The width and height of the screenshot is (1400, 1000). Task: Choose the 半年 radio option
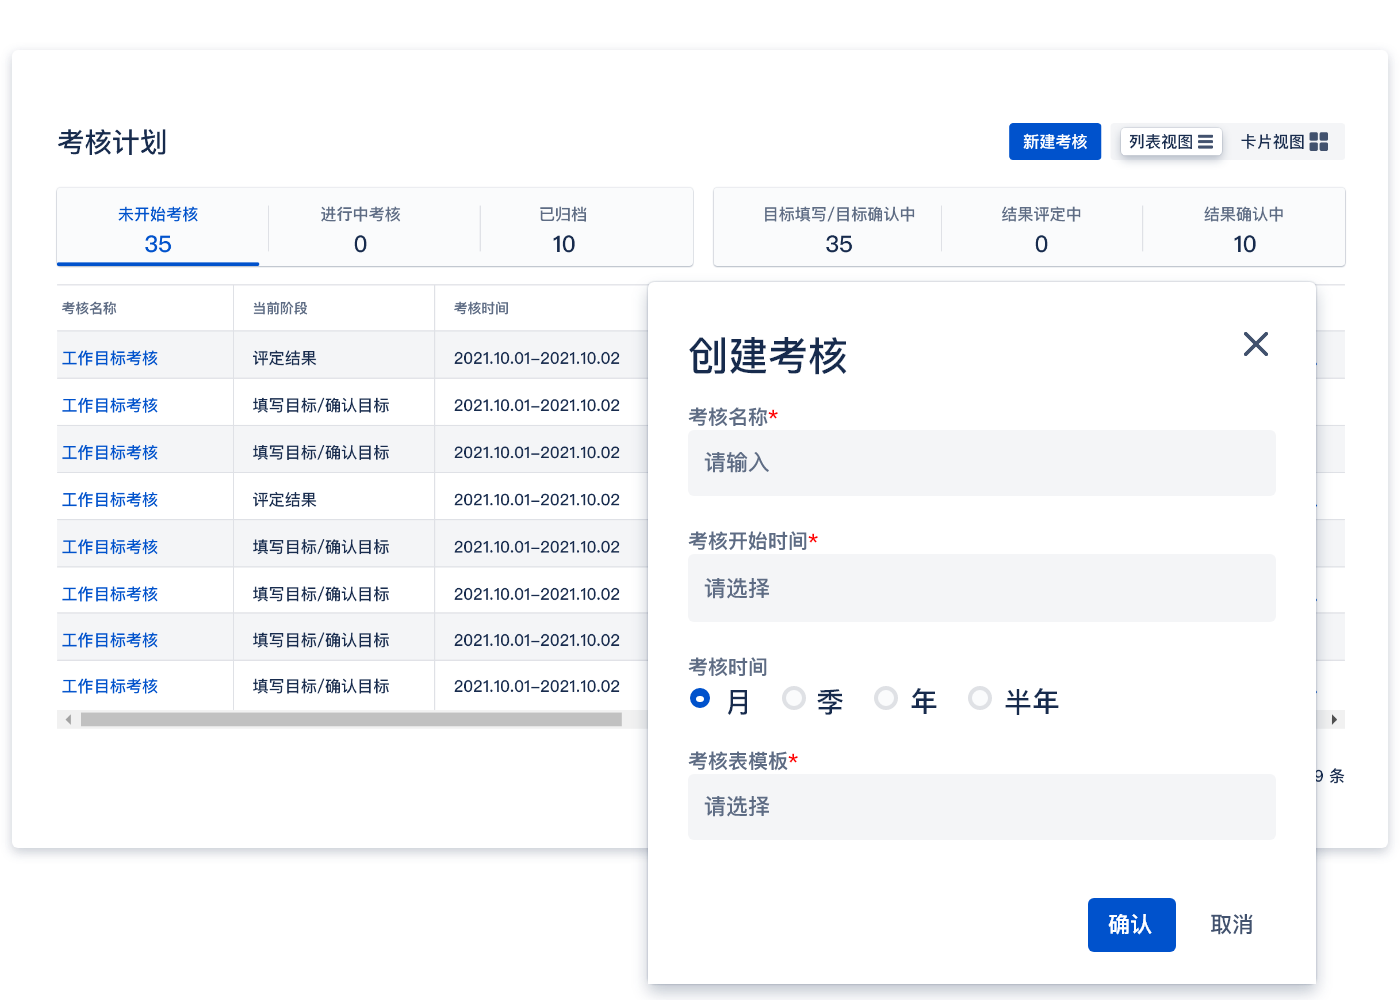(980, 698)
